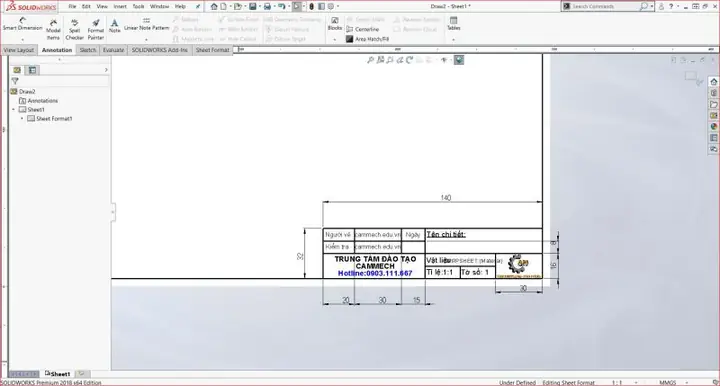Screen dimensions: 720x386
Task: Insert a Note annotation
Action: pyautogui.click(x=114, y=26)
